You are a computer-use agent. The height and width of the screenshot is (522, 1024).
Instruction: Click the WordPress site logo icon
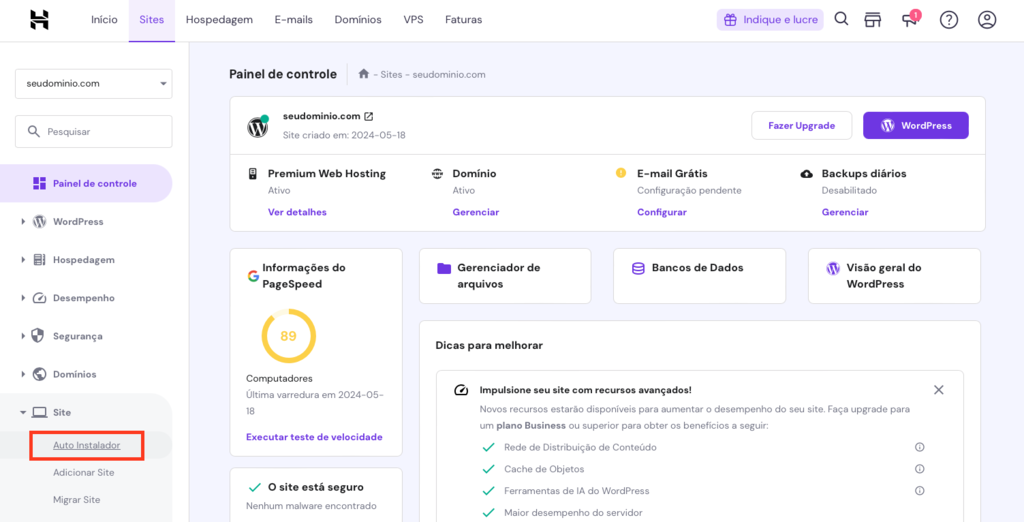(258, 127)
